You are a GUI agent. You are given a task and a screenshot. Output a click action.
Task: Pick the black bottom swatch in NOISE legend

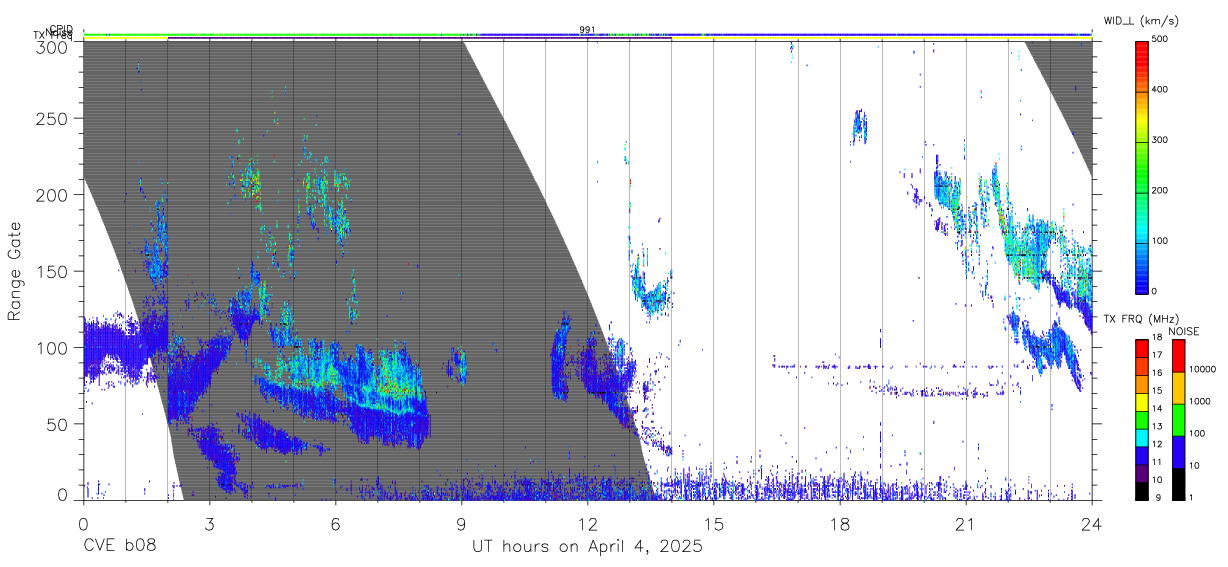click(x=1177, y=484)
